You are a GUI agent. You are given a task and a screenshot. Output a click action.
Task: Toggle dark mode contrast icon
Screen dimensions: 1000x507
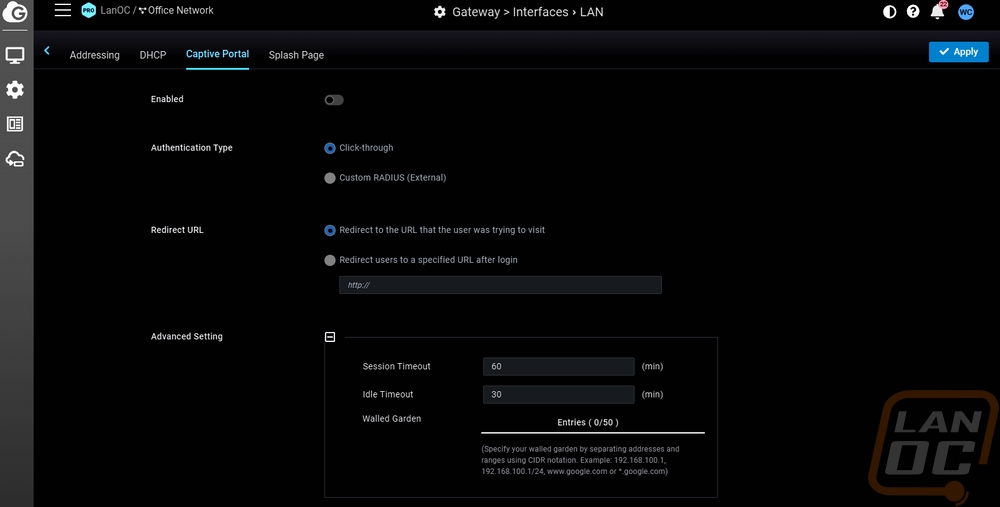pyautogui.click(x=889, y=11)
